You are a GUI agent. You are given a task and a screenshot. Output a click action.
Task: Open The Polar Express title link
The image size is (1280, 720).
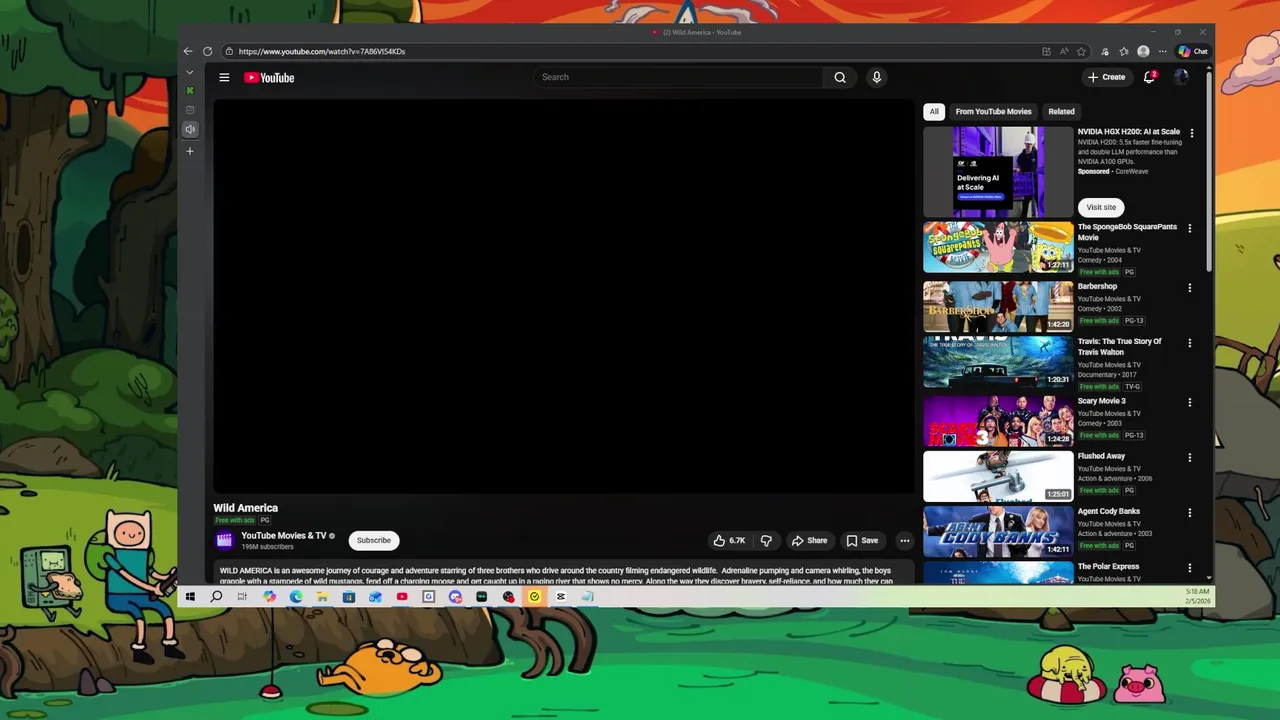1108,566
